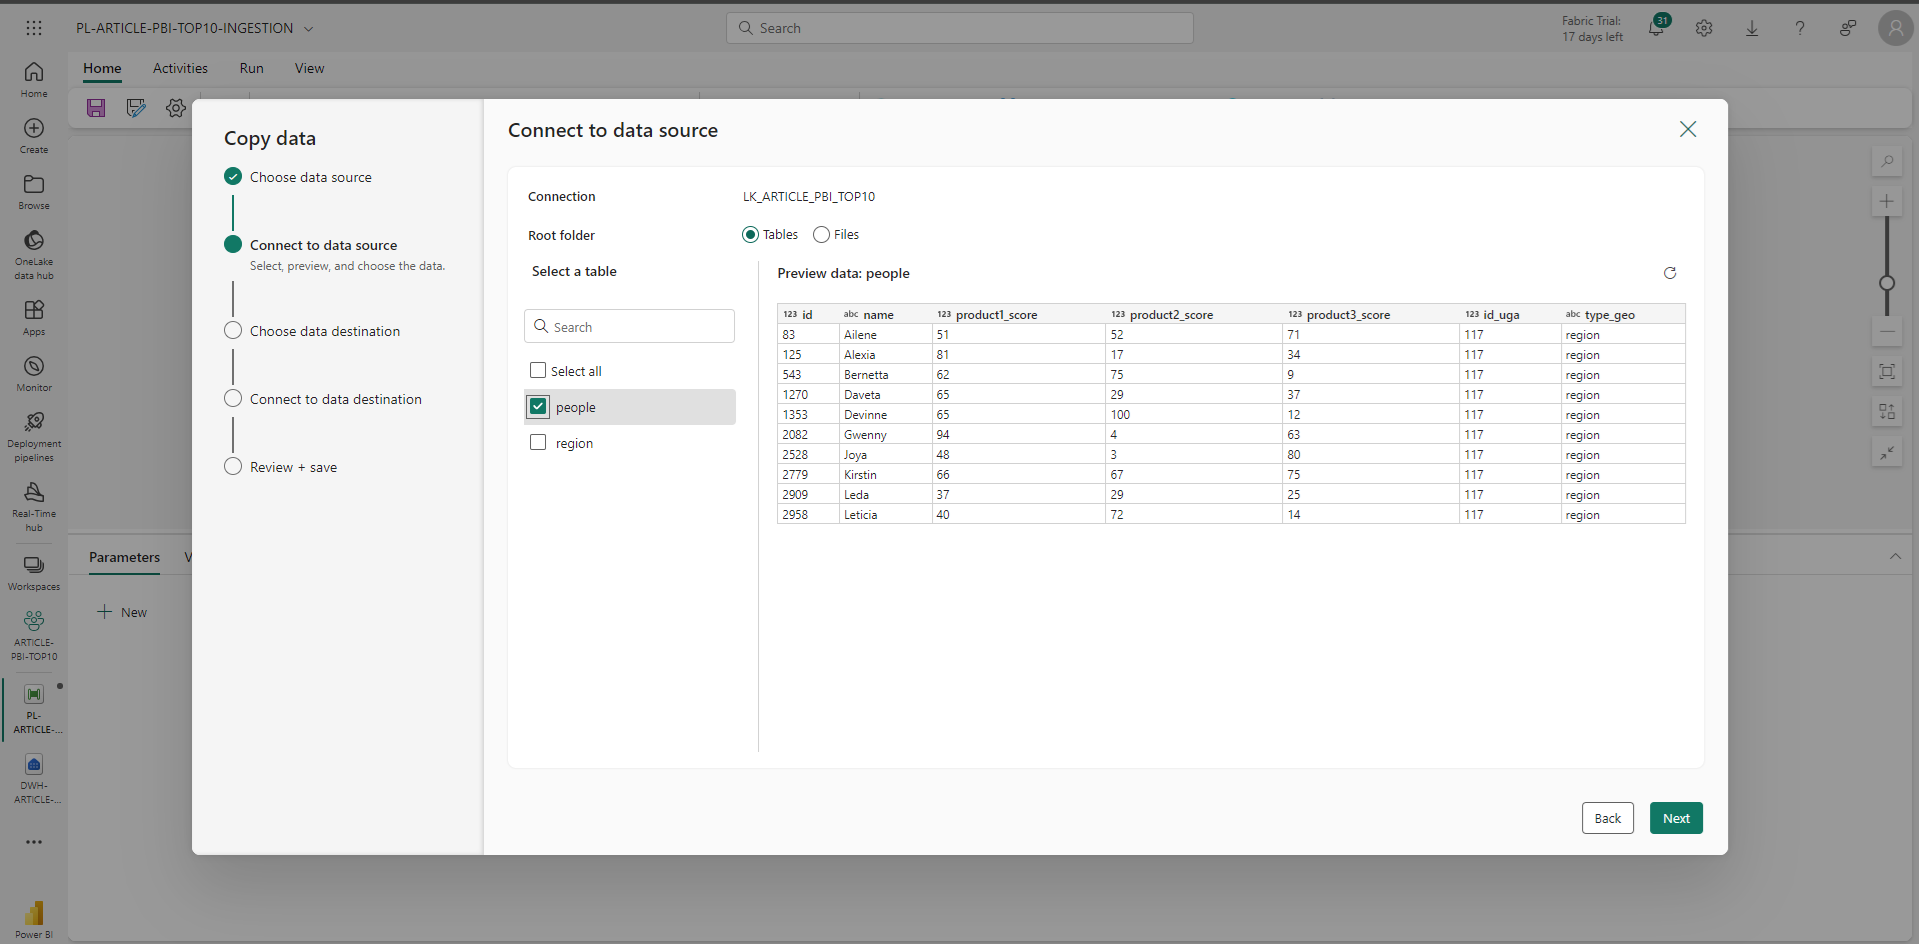The height and width of the screenshot is (944, 1919).
Task: Open Apps in the sidebar
Action: 34,318
